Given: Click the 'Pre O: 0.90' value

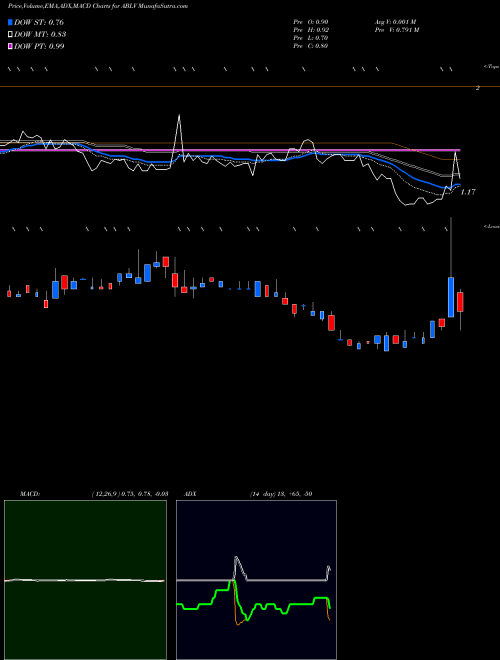Looking at the screenshot, I should 311,22.
